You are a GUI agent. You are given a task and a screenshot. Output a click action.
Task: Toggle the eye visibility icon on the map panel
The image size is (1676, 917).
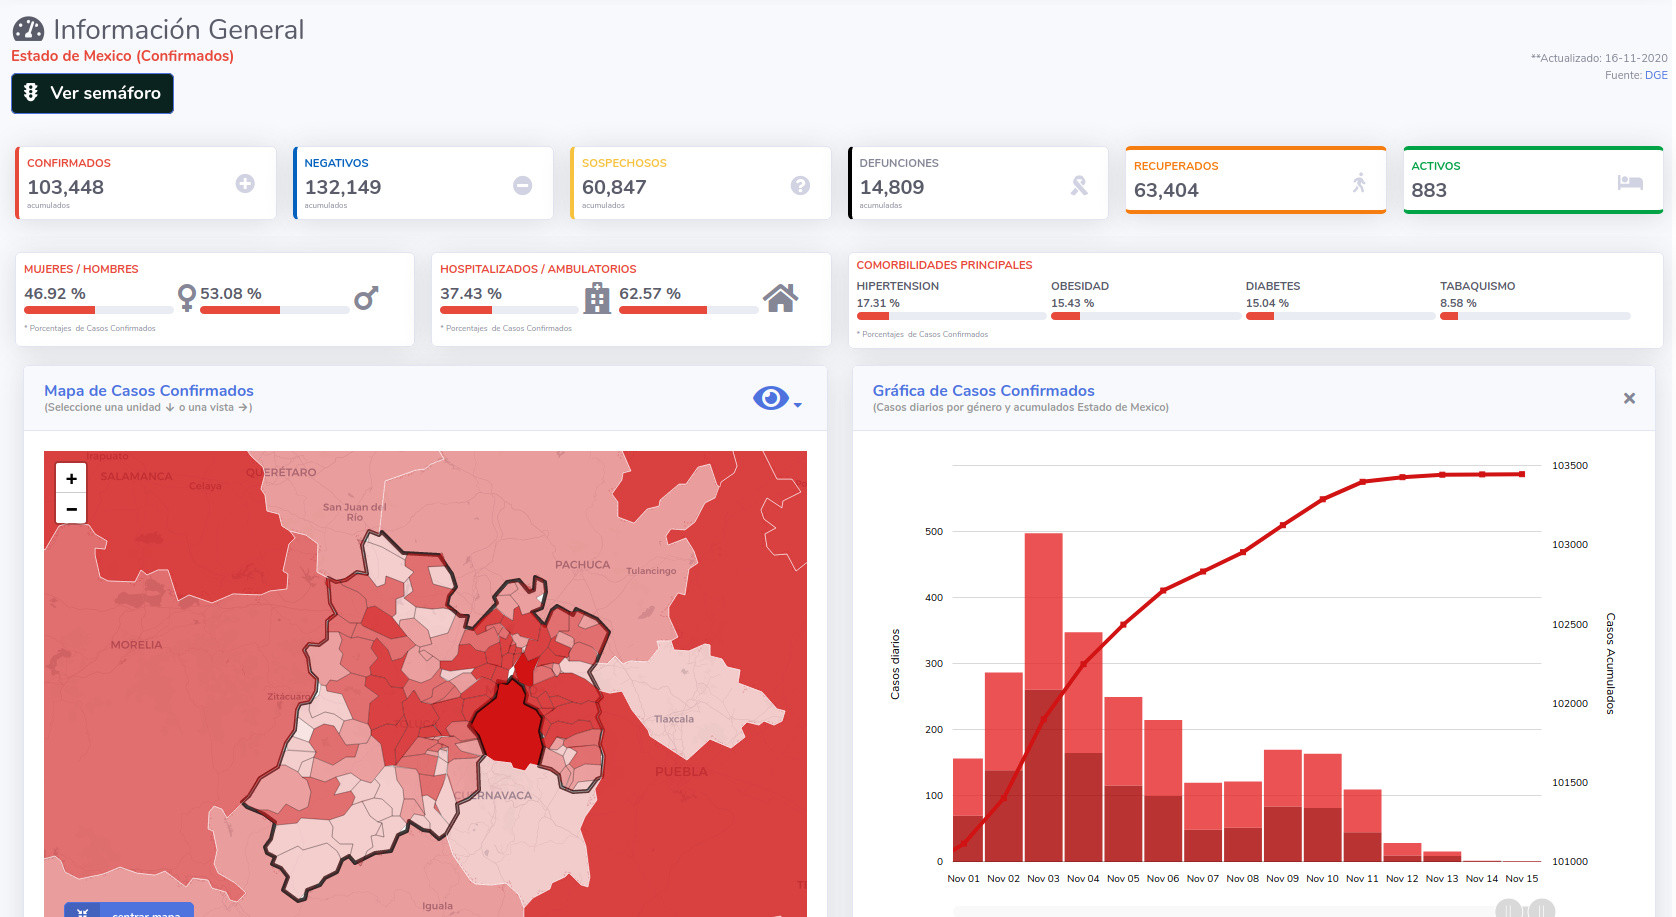(x=771, y=398)
